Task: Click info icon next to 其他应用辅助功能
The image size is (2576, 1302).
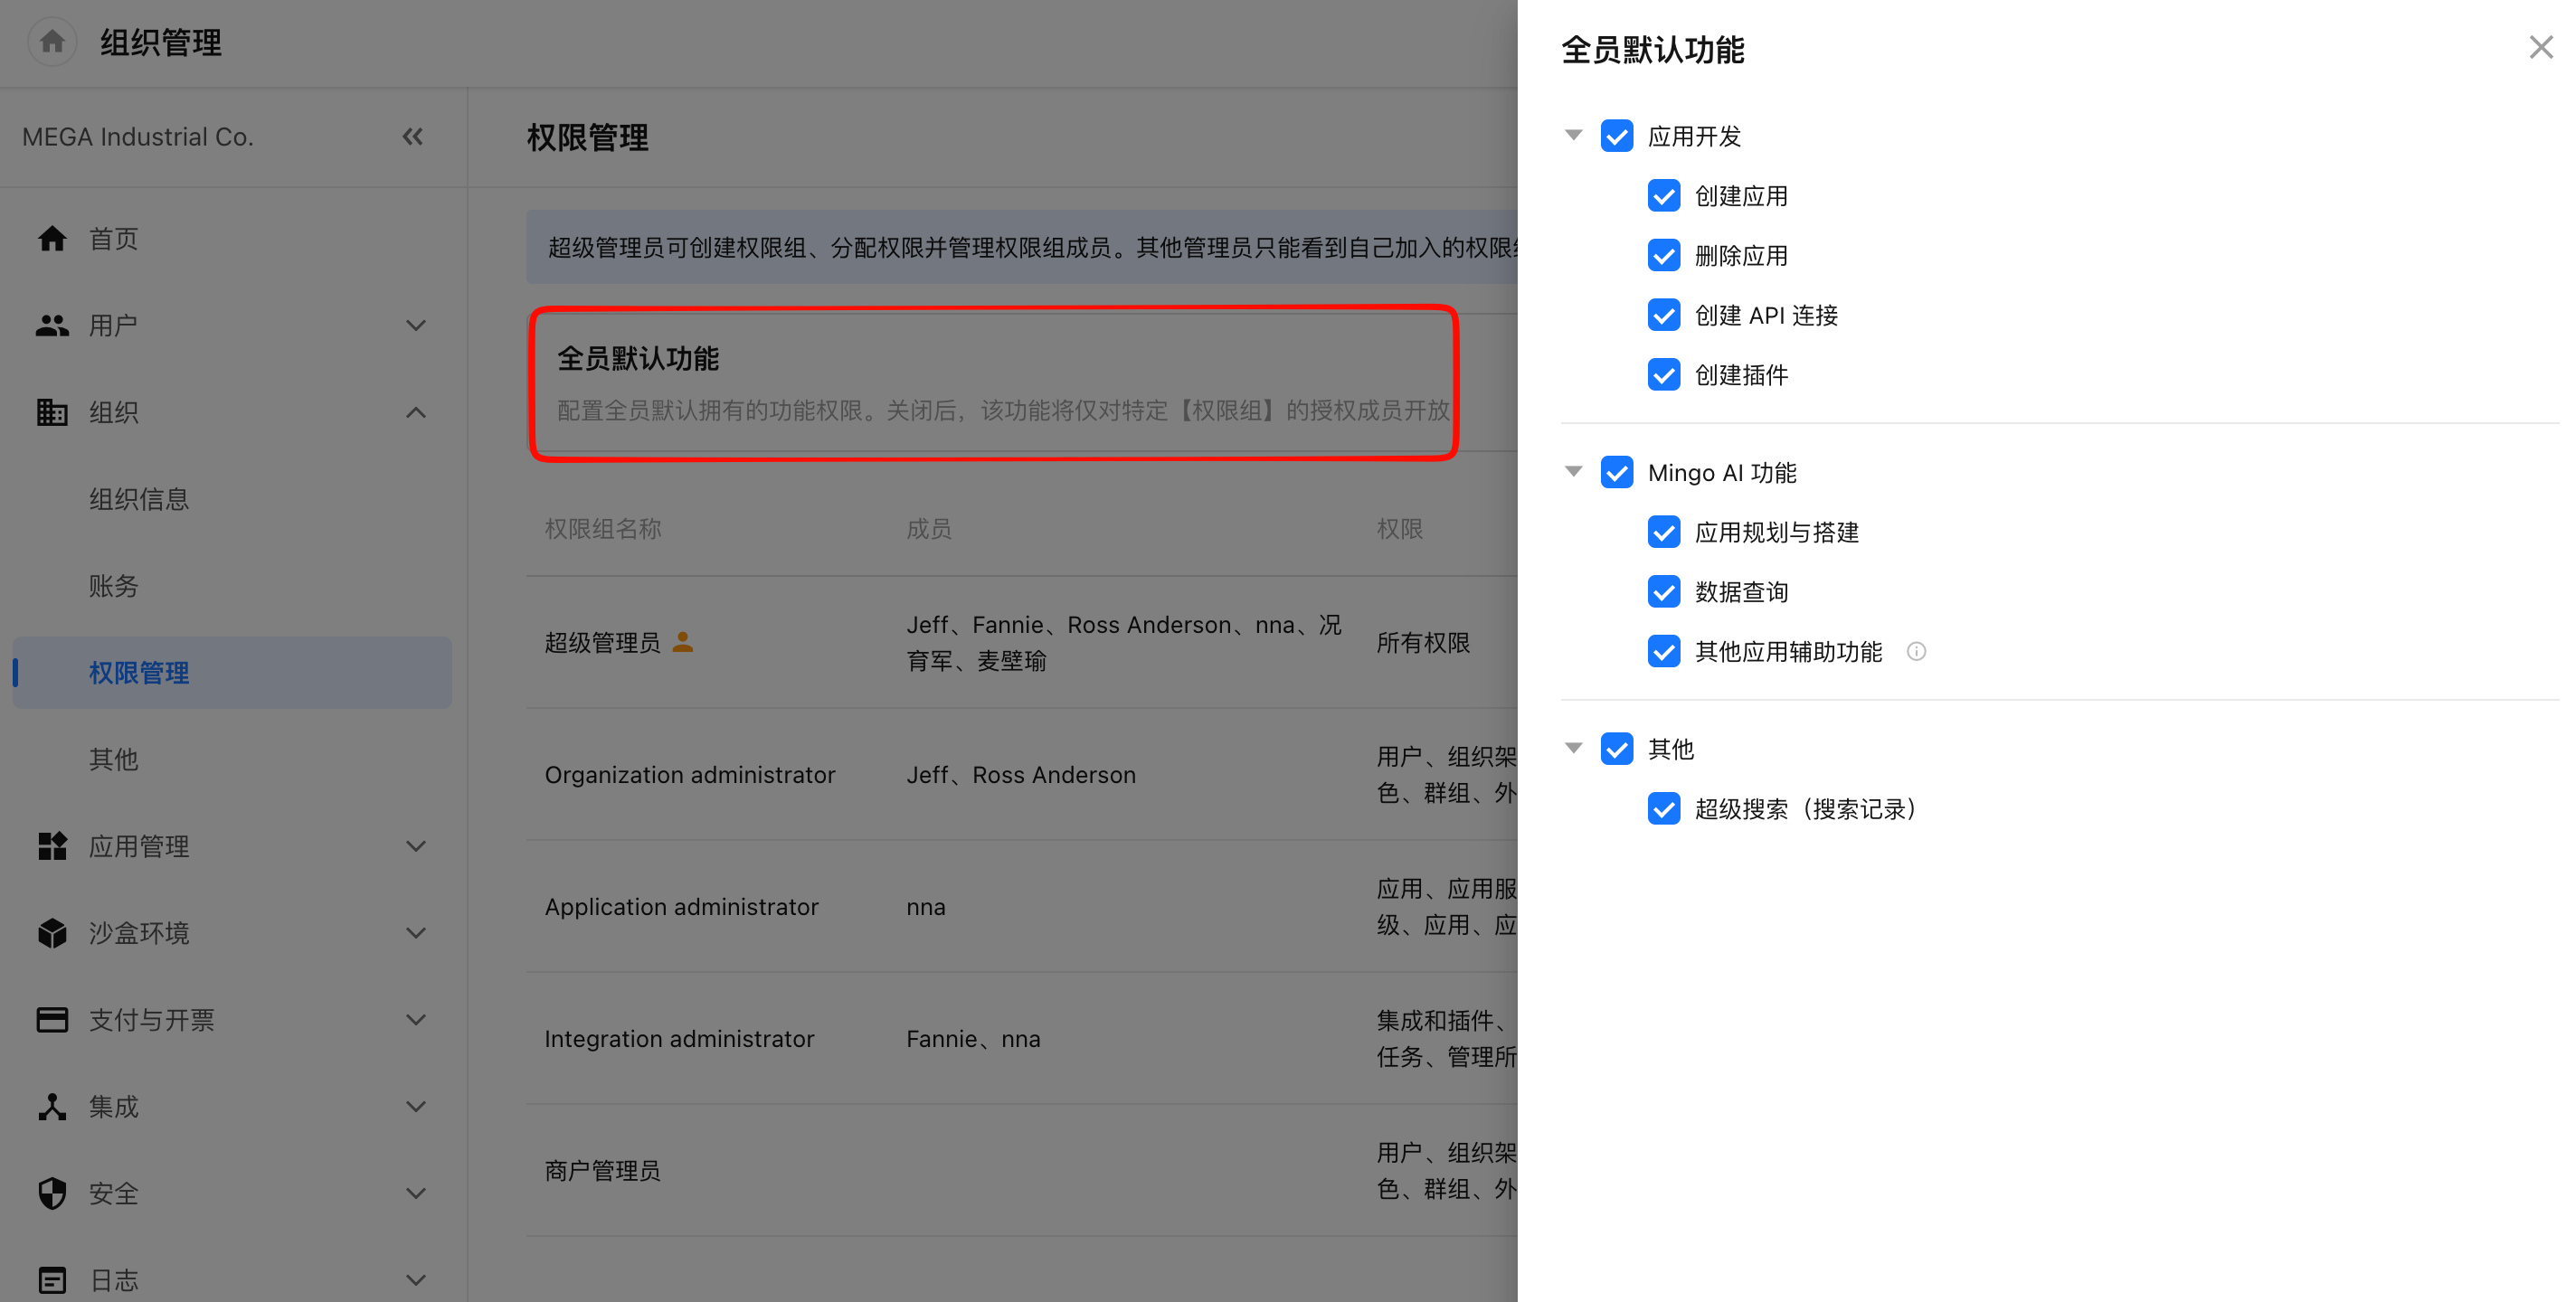Action: pyautogui.click(x=1916, y=652)
